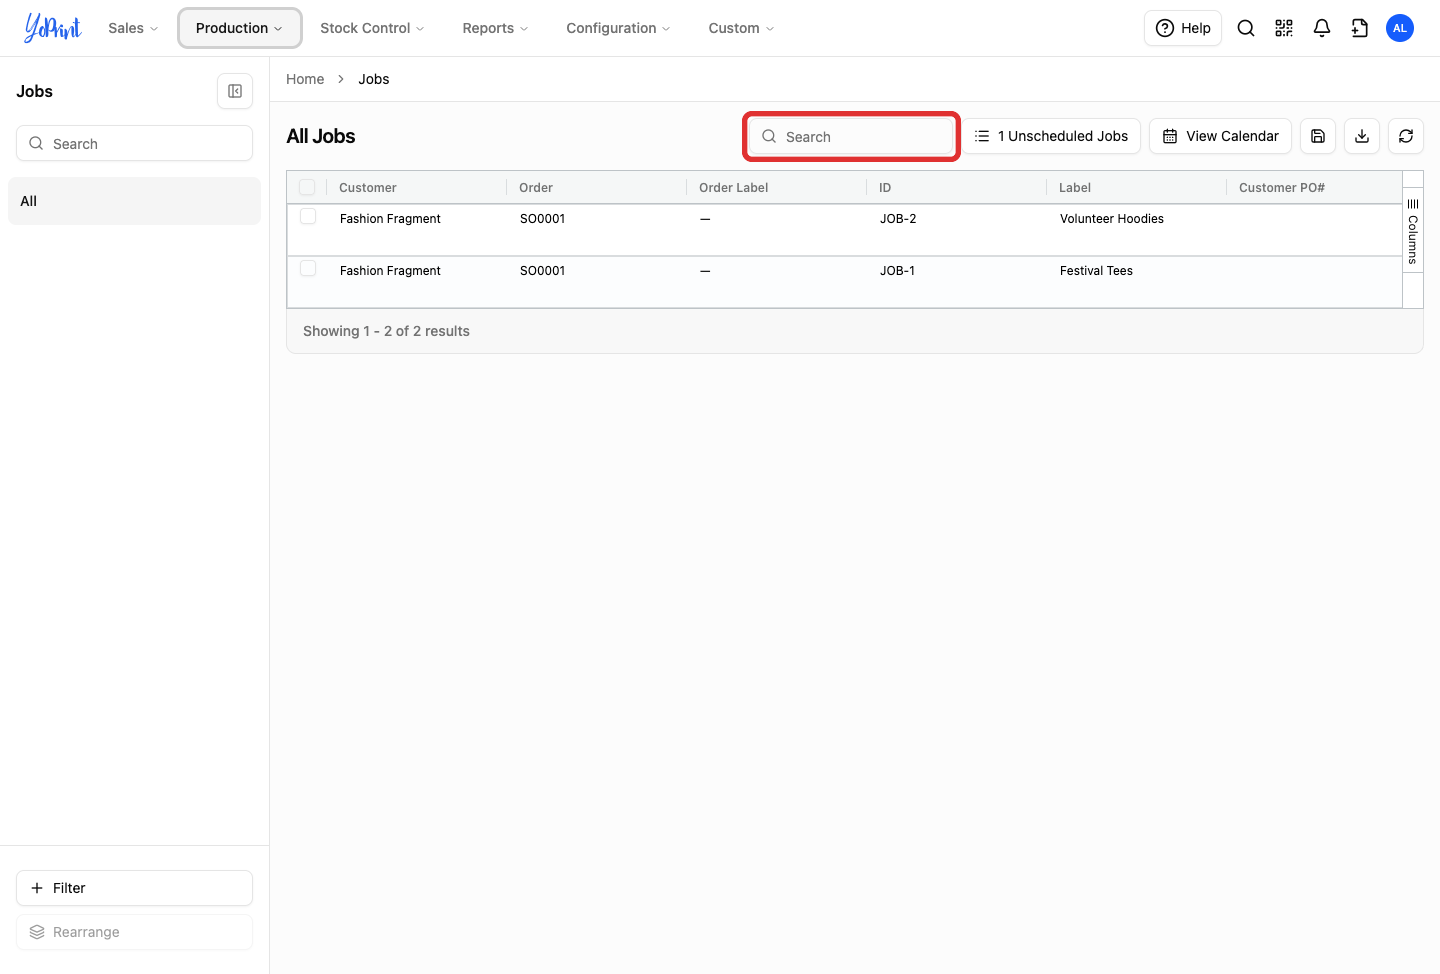
Task: Tick the checkbox for JOB-1 row
Action: click(308, 268)
